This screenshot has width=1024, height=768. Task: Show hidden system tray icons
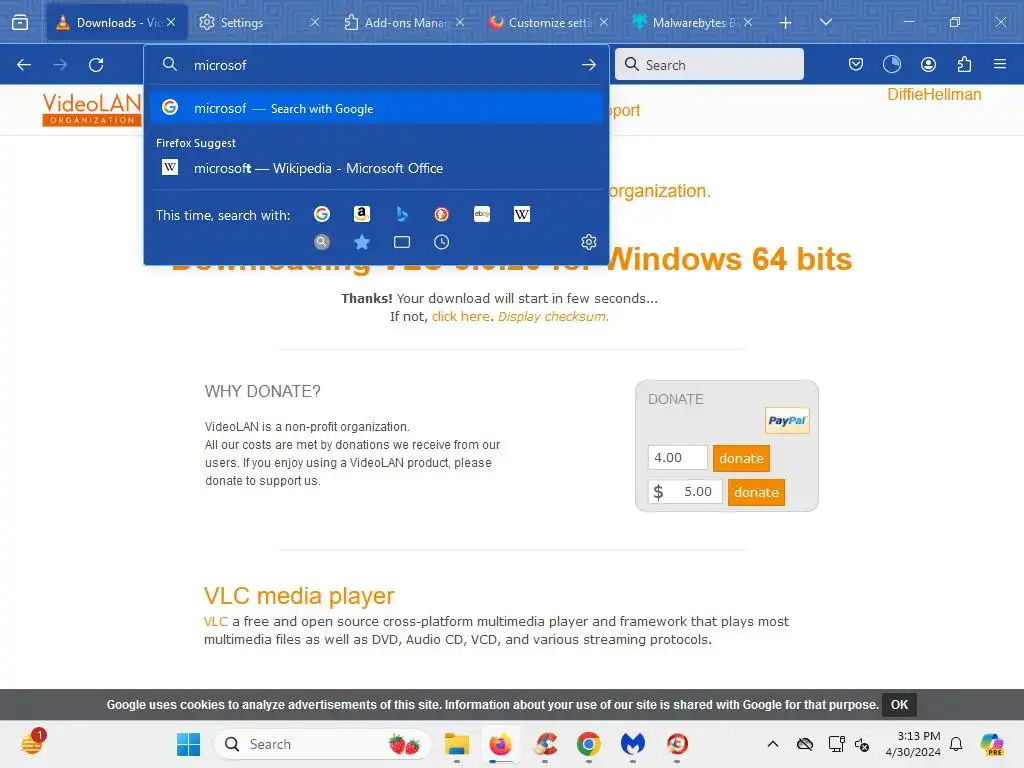click(x=773, y=744)
